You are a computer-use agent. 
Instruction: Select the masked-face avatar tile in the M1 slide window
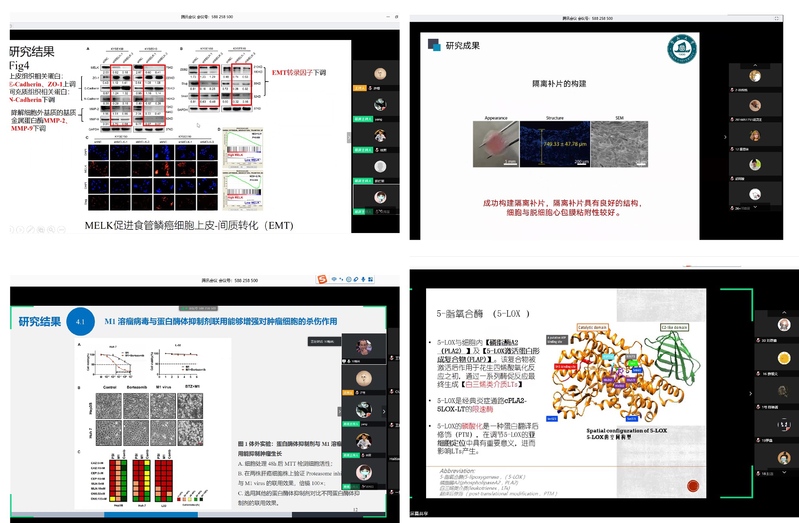364,474
